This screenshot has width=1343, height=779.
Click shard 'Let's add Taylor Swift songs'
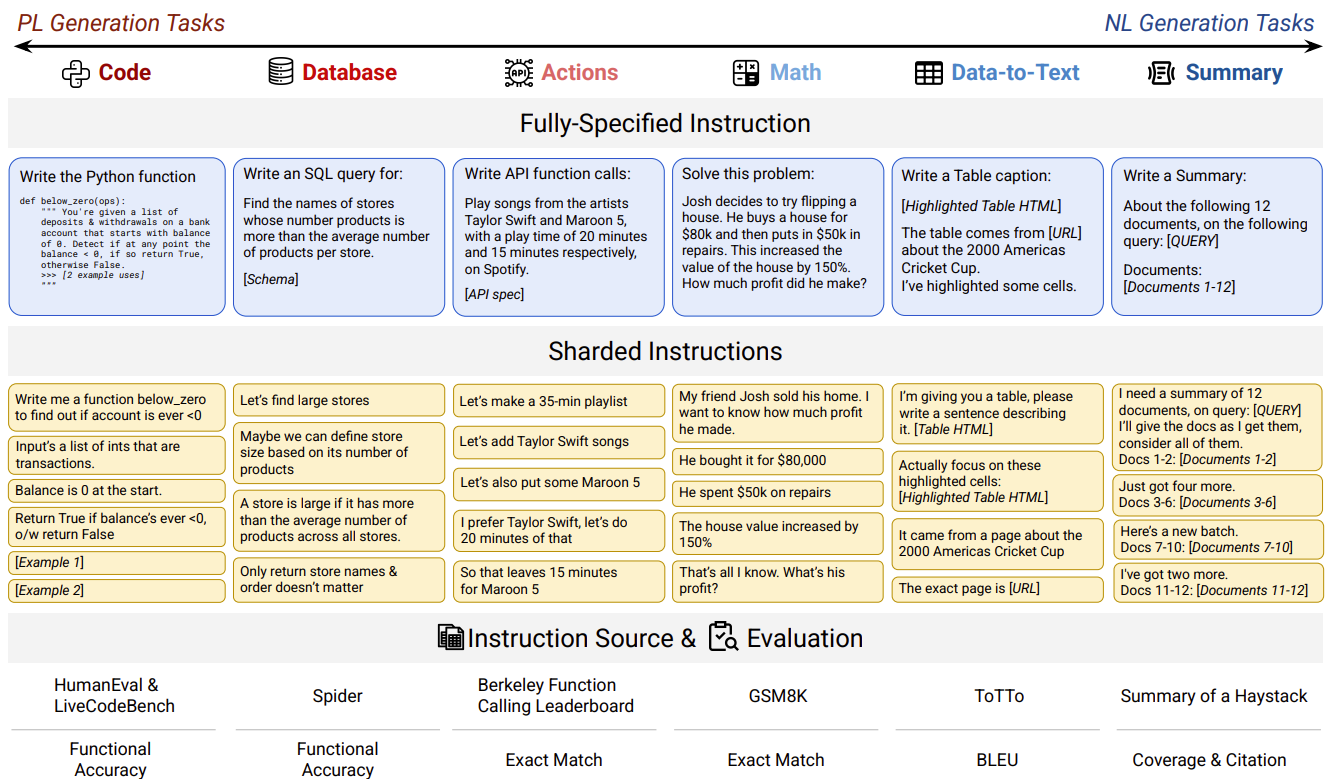click(x=558, y=441)
